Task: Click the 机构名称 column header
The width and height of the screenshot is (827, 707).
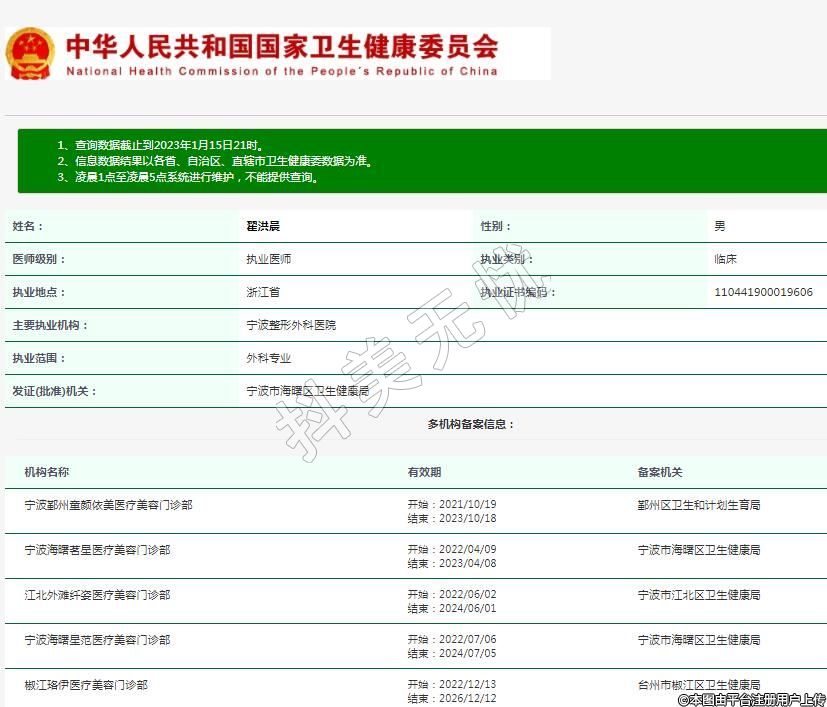Action: pos(47,472)
